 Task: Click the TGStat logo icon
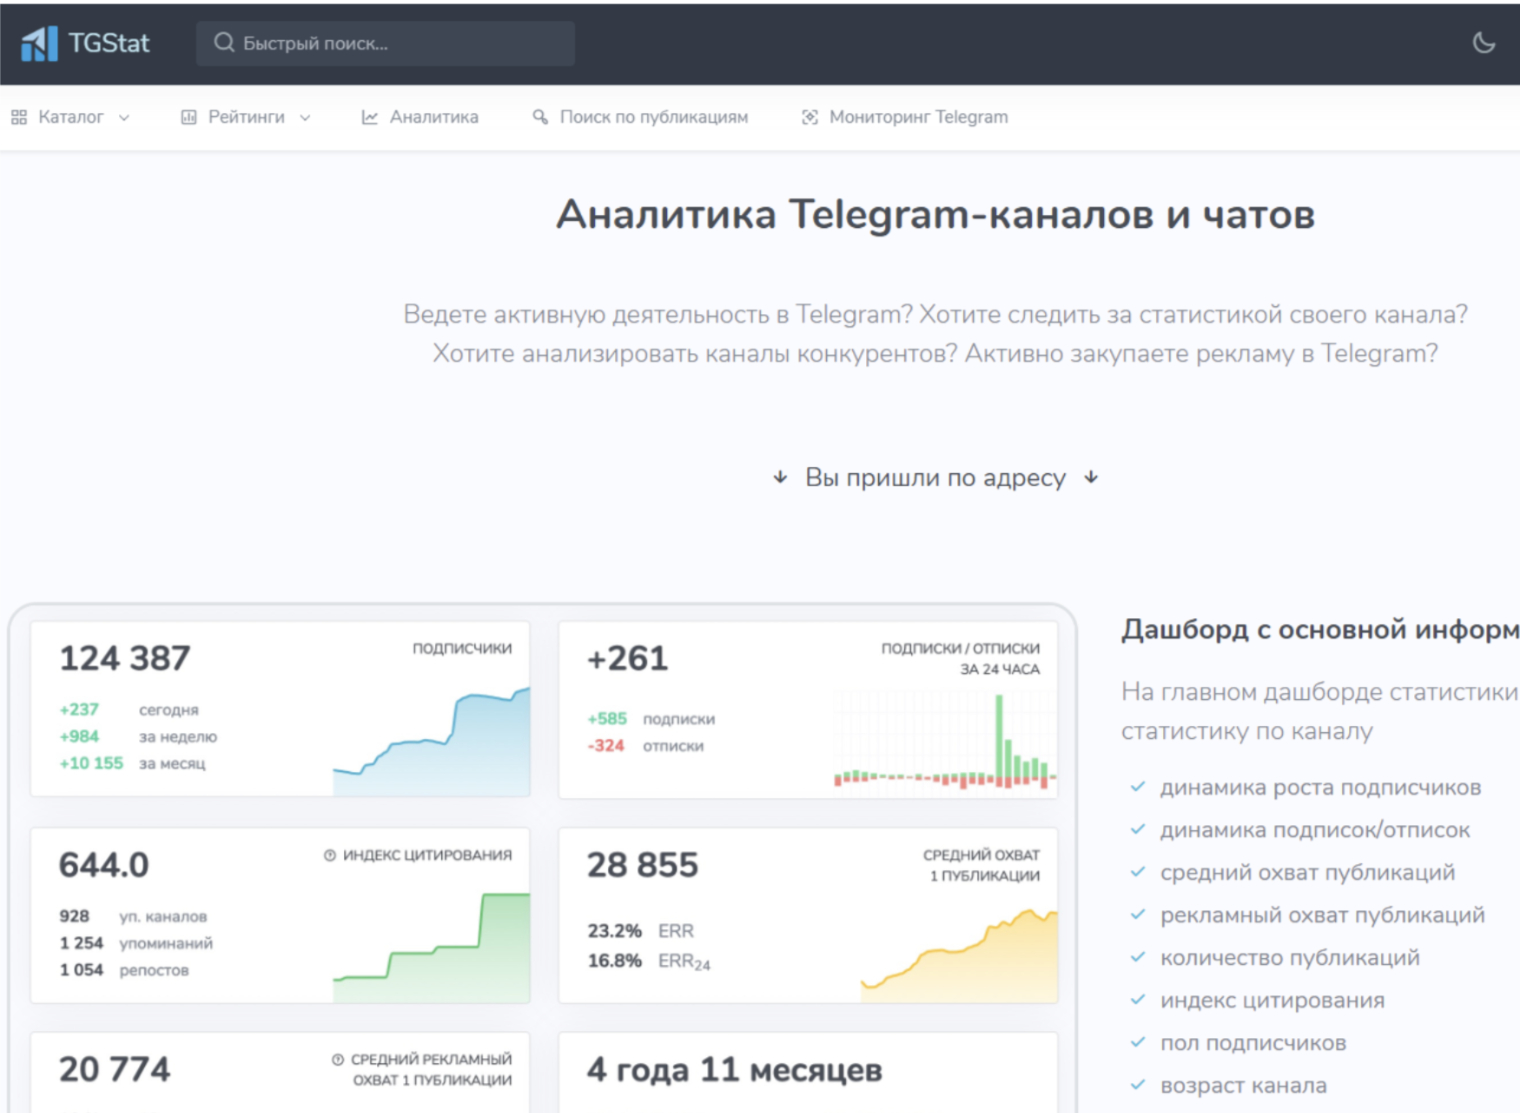[x=39, y=44]
